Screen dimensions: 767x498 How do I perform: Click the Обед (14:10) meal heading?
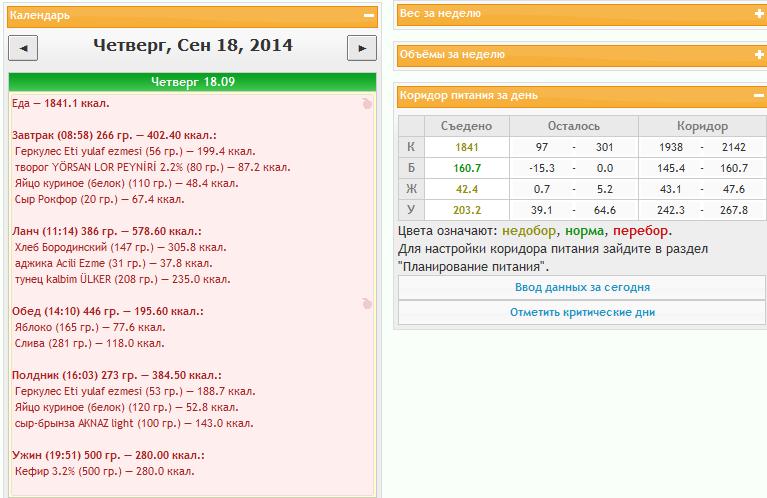108,312
